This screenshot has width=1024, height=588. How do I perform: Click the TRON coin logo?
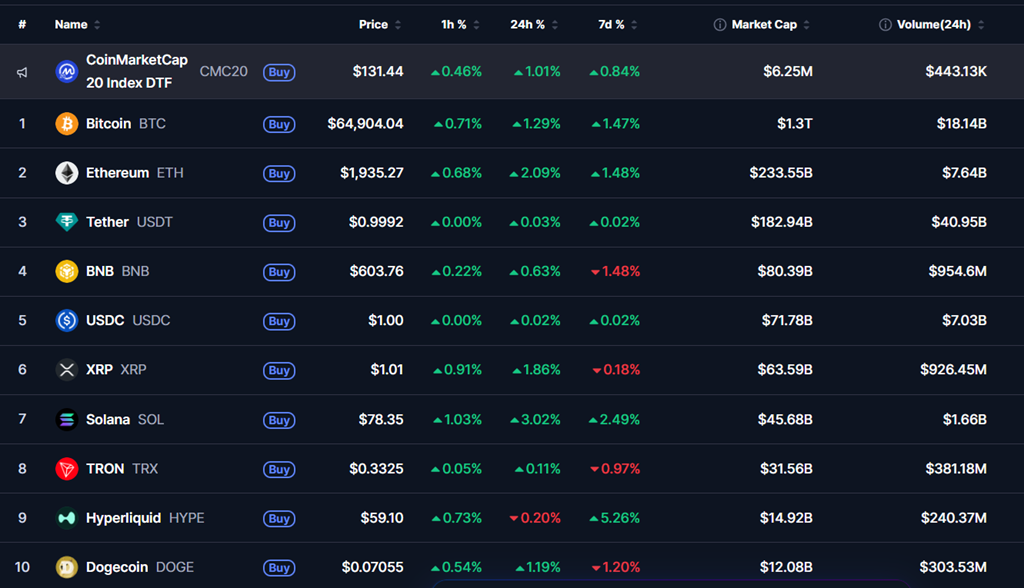[x=67, y=468]
